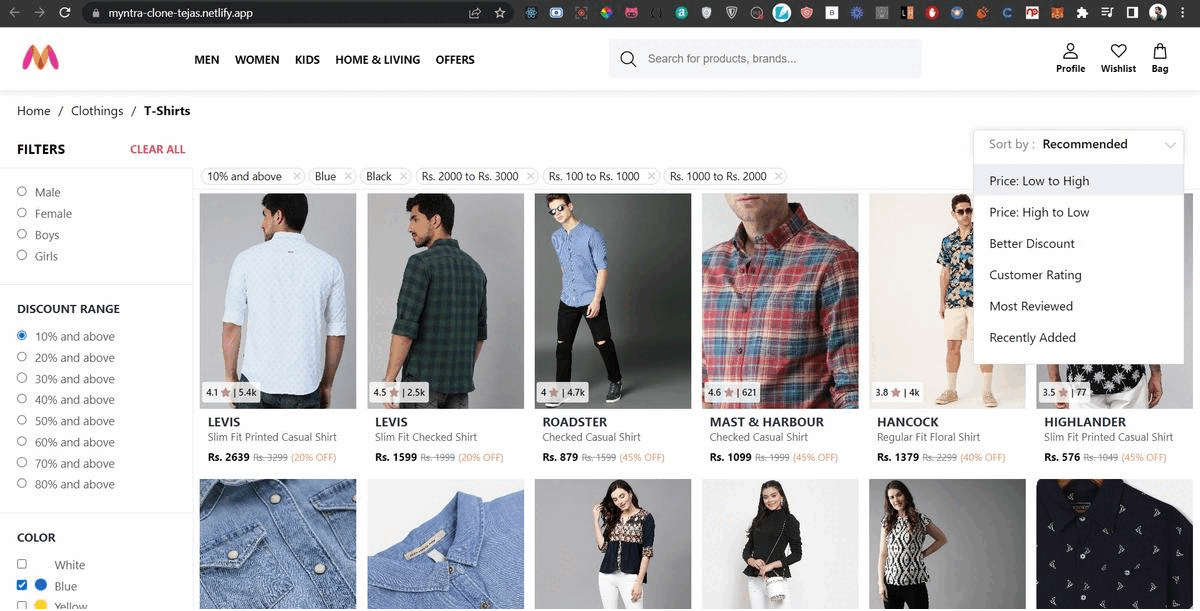
Task: Bookmark this page with star icon
Action: coord(500,13)
